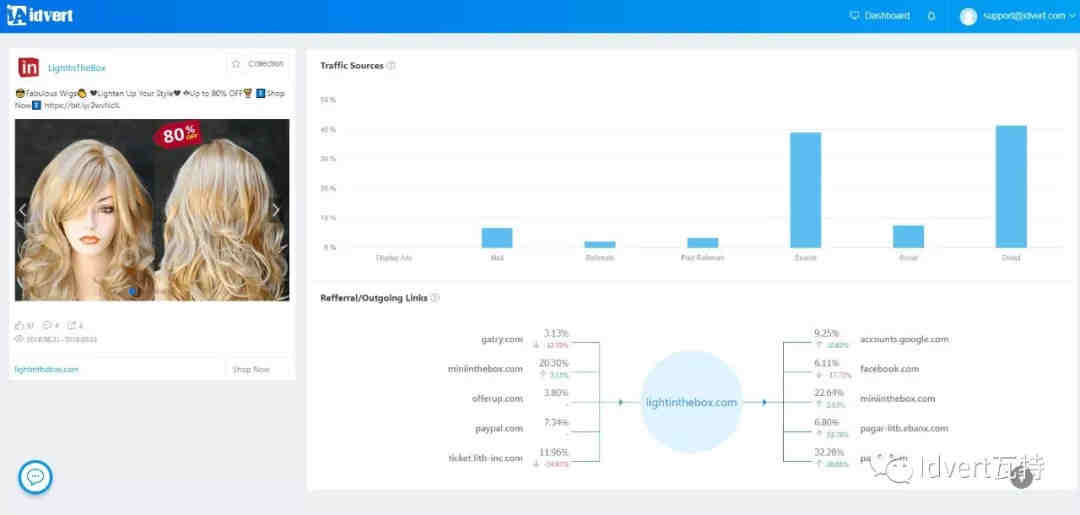Click the red LightInTheBox advertiser logo
This screenshot has height=515, width=1080.
(x=28, y=67)
